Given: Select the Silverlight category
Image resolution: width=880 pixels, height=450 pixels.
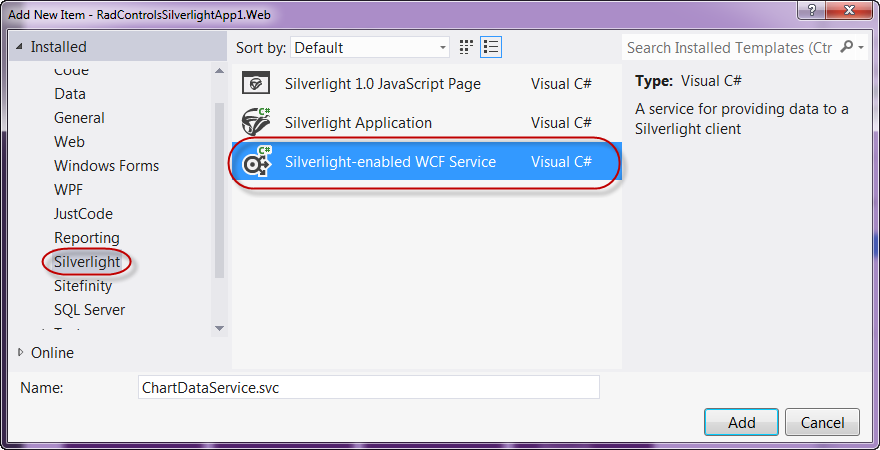Looking at the screenshot, I should pyautogui.click(x=87, y=262).
